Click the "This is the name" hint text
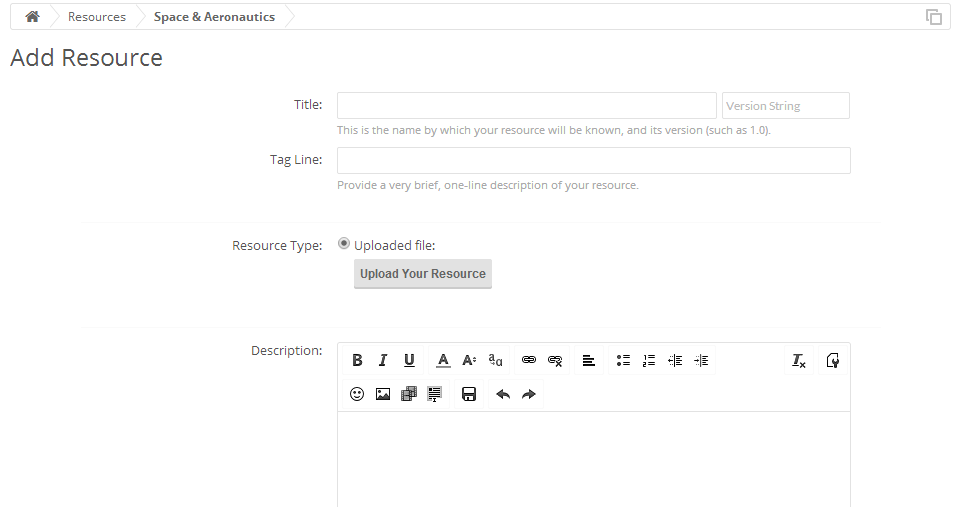This screenshot has width=956, height=507. click(554, 130)
